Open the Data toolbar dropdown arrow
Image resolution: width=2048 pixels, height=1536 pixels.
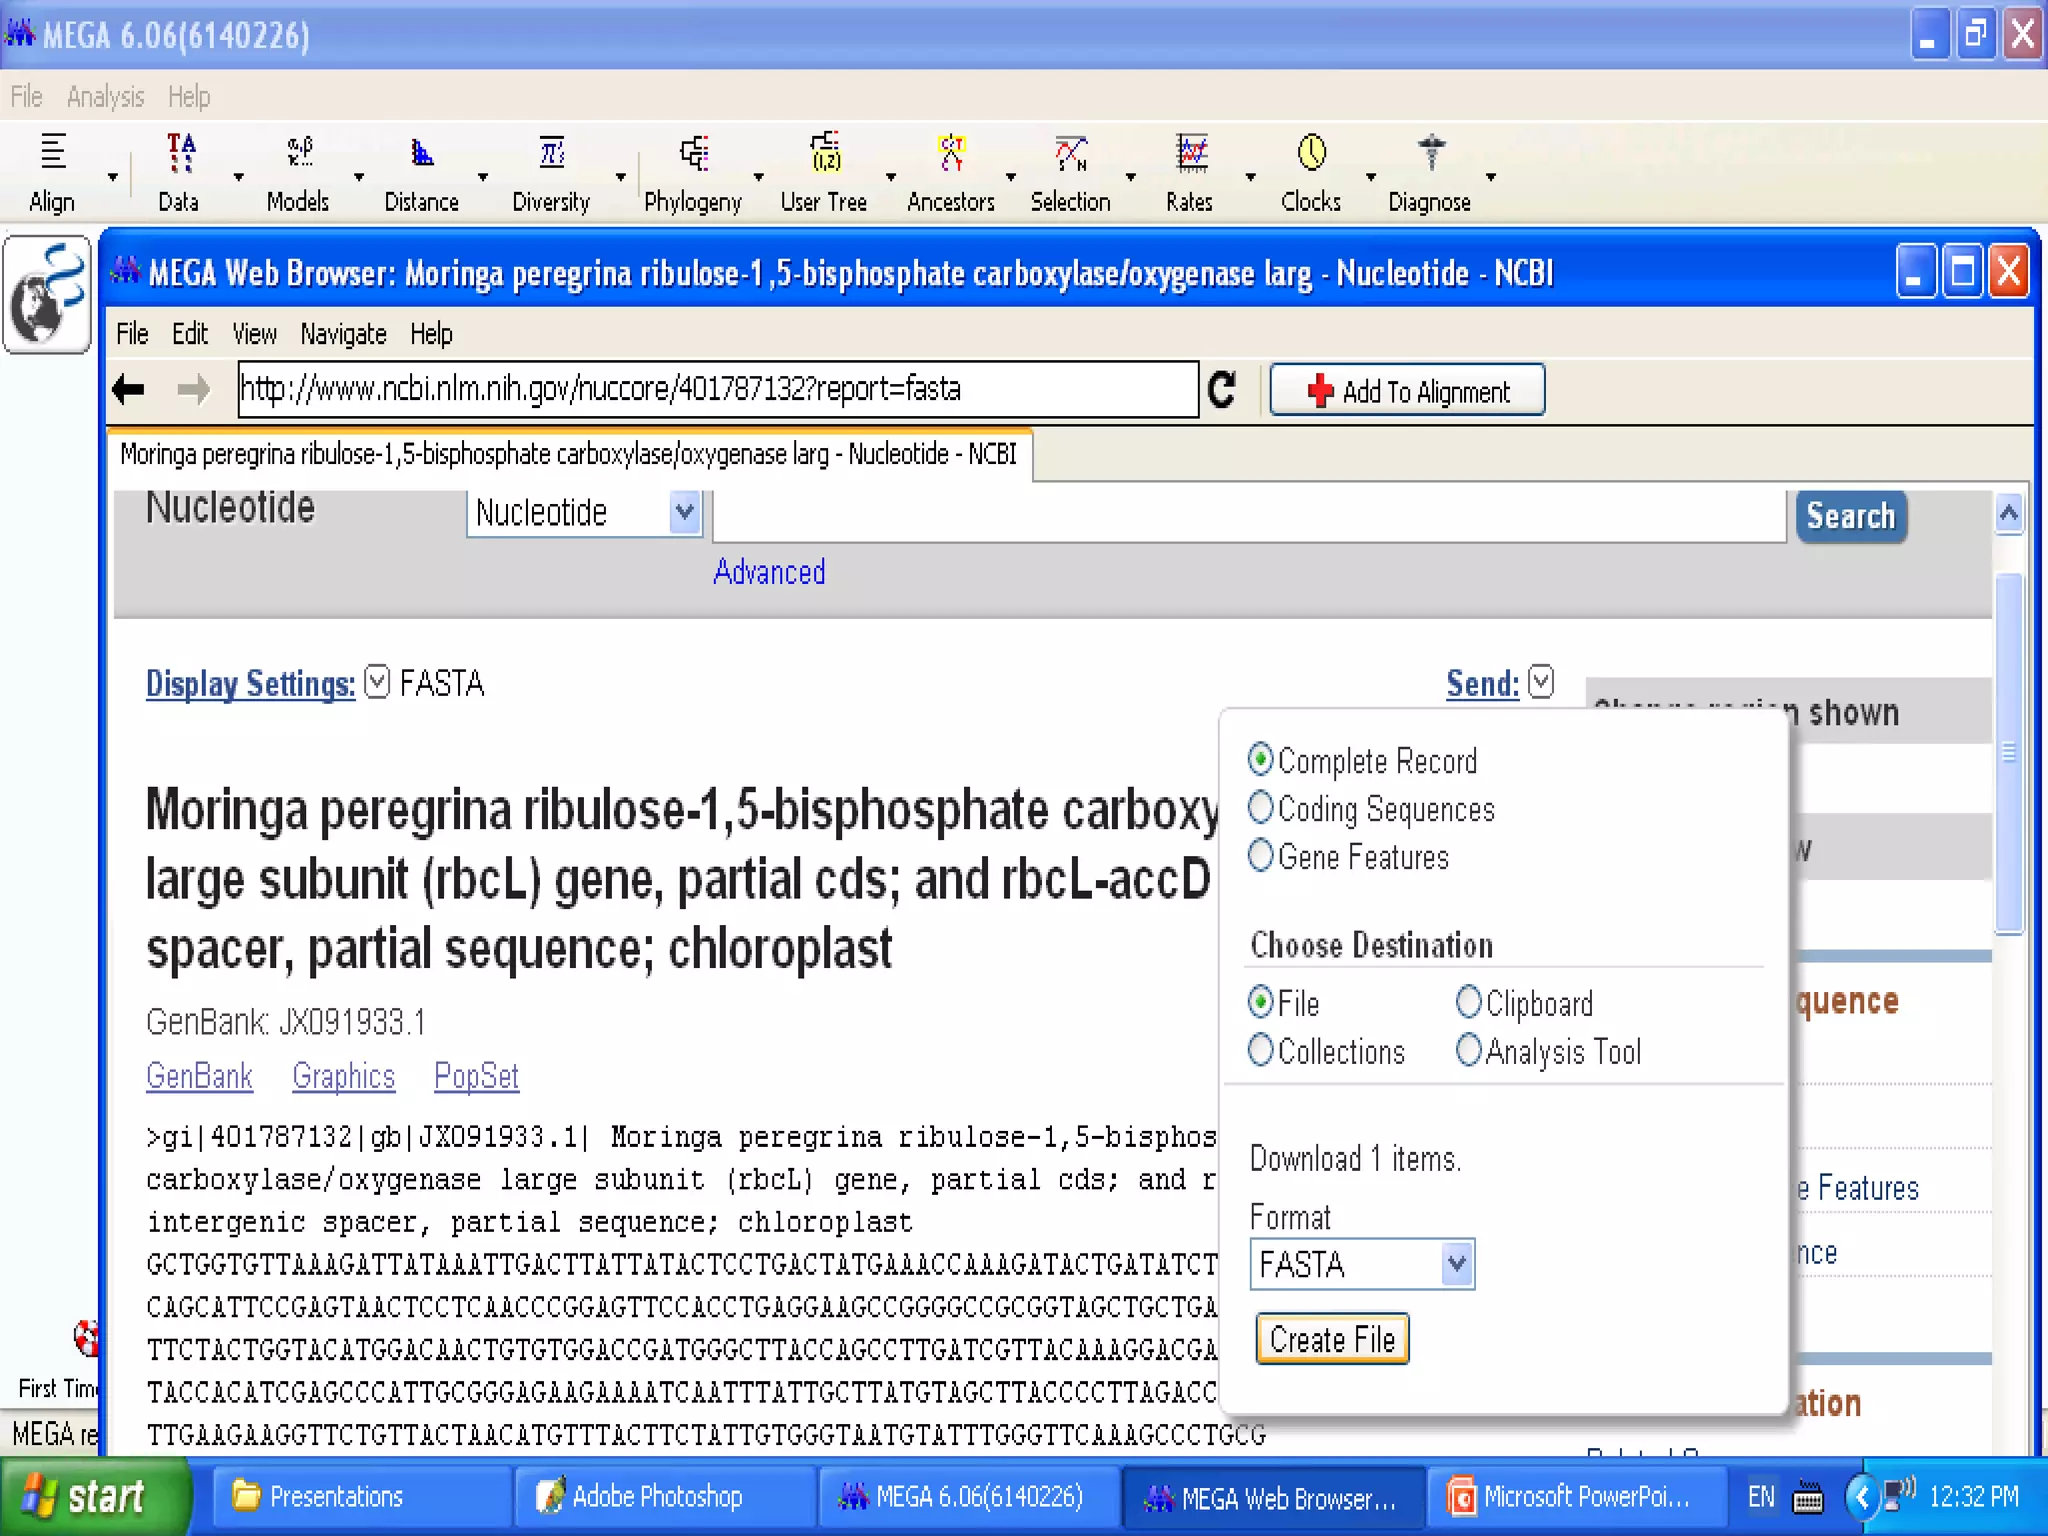click(238, 177)
